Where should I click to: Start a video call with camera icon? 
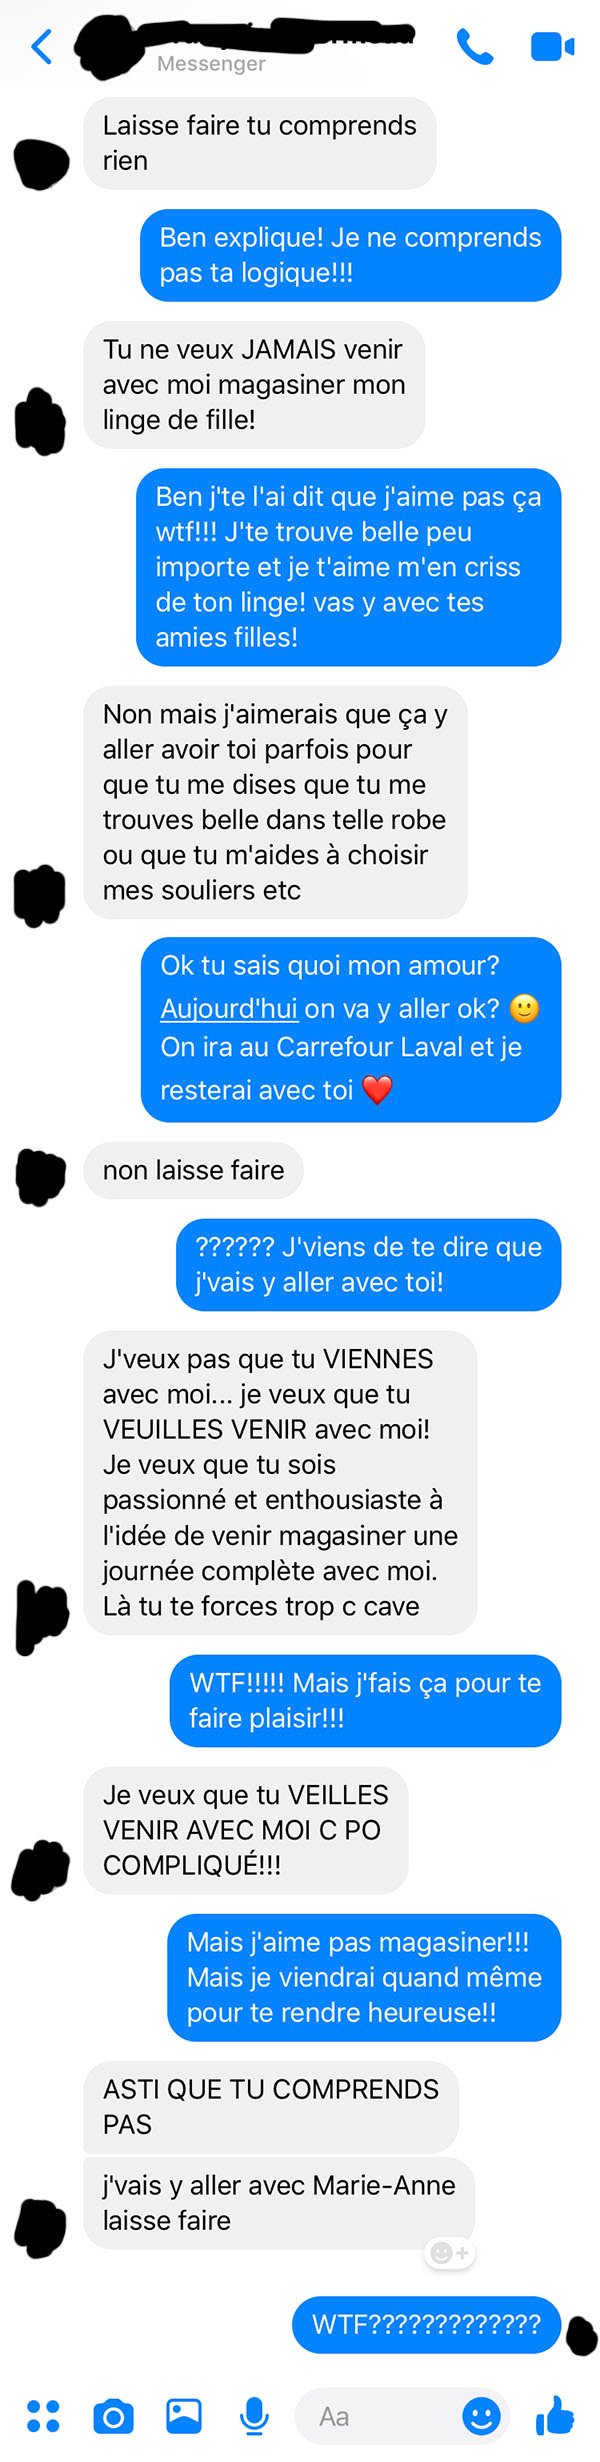(552, 46)
